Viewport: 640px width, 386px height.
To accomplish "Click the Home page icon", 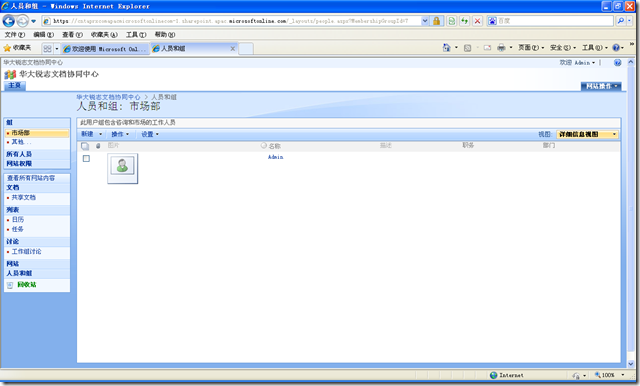I will (x=447, y=48).
